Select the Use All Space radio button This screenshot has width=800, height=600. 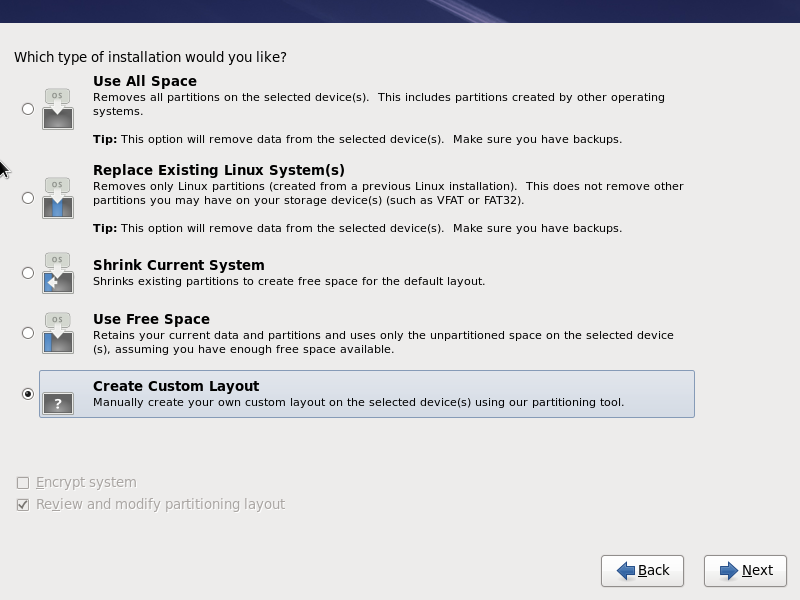[x=28, y=109]
